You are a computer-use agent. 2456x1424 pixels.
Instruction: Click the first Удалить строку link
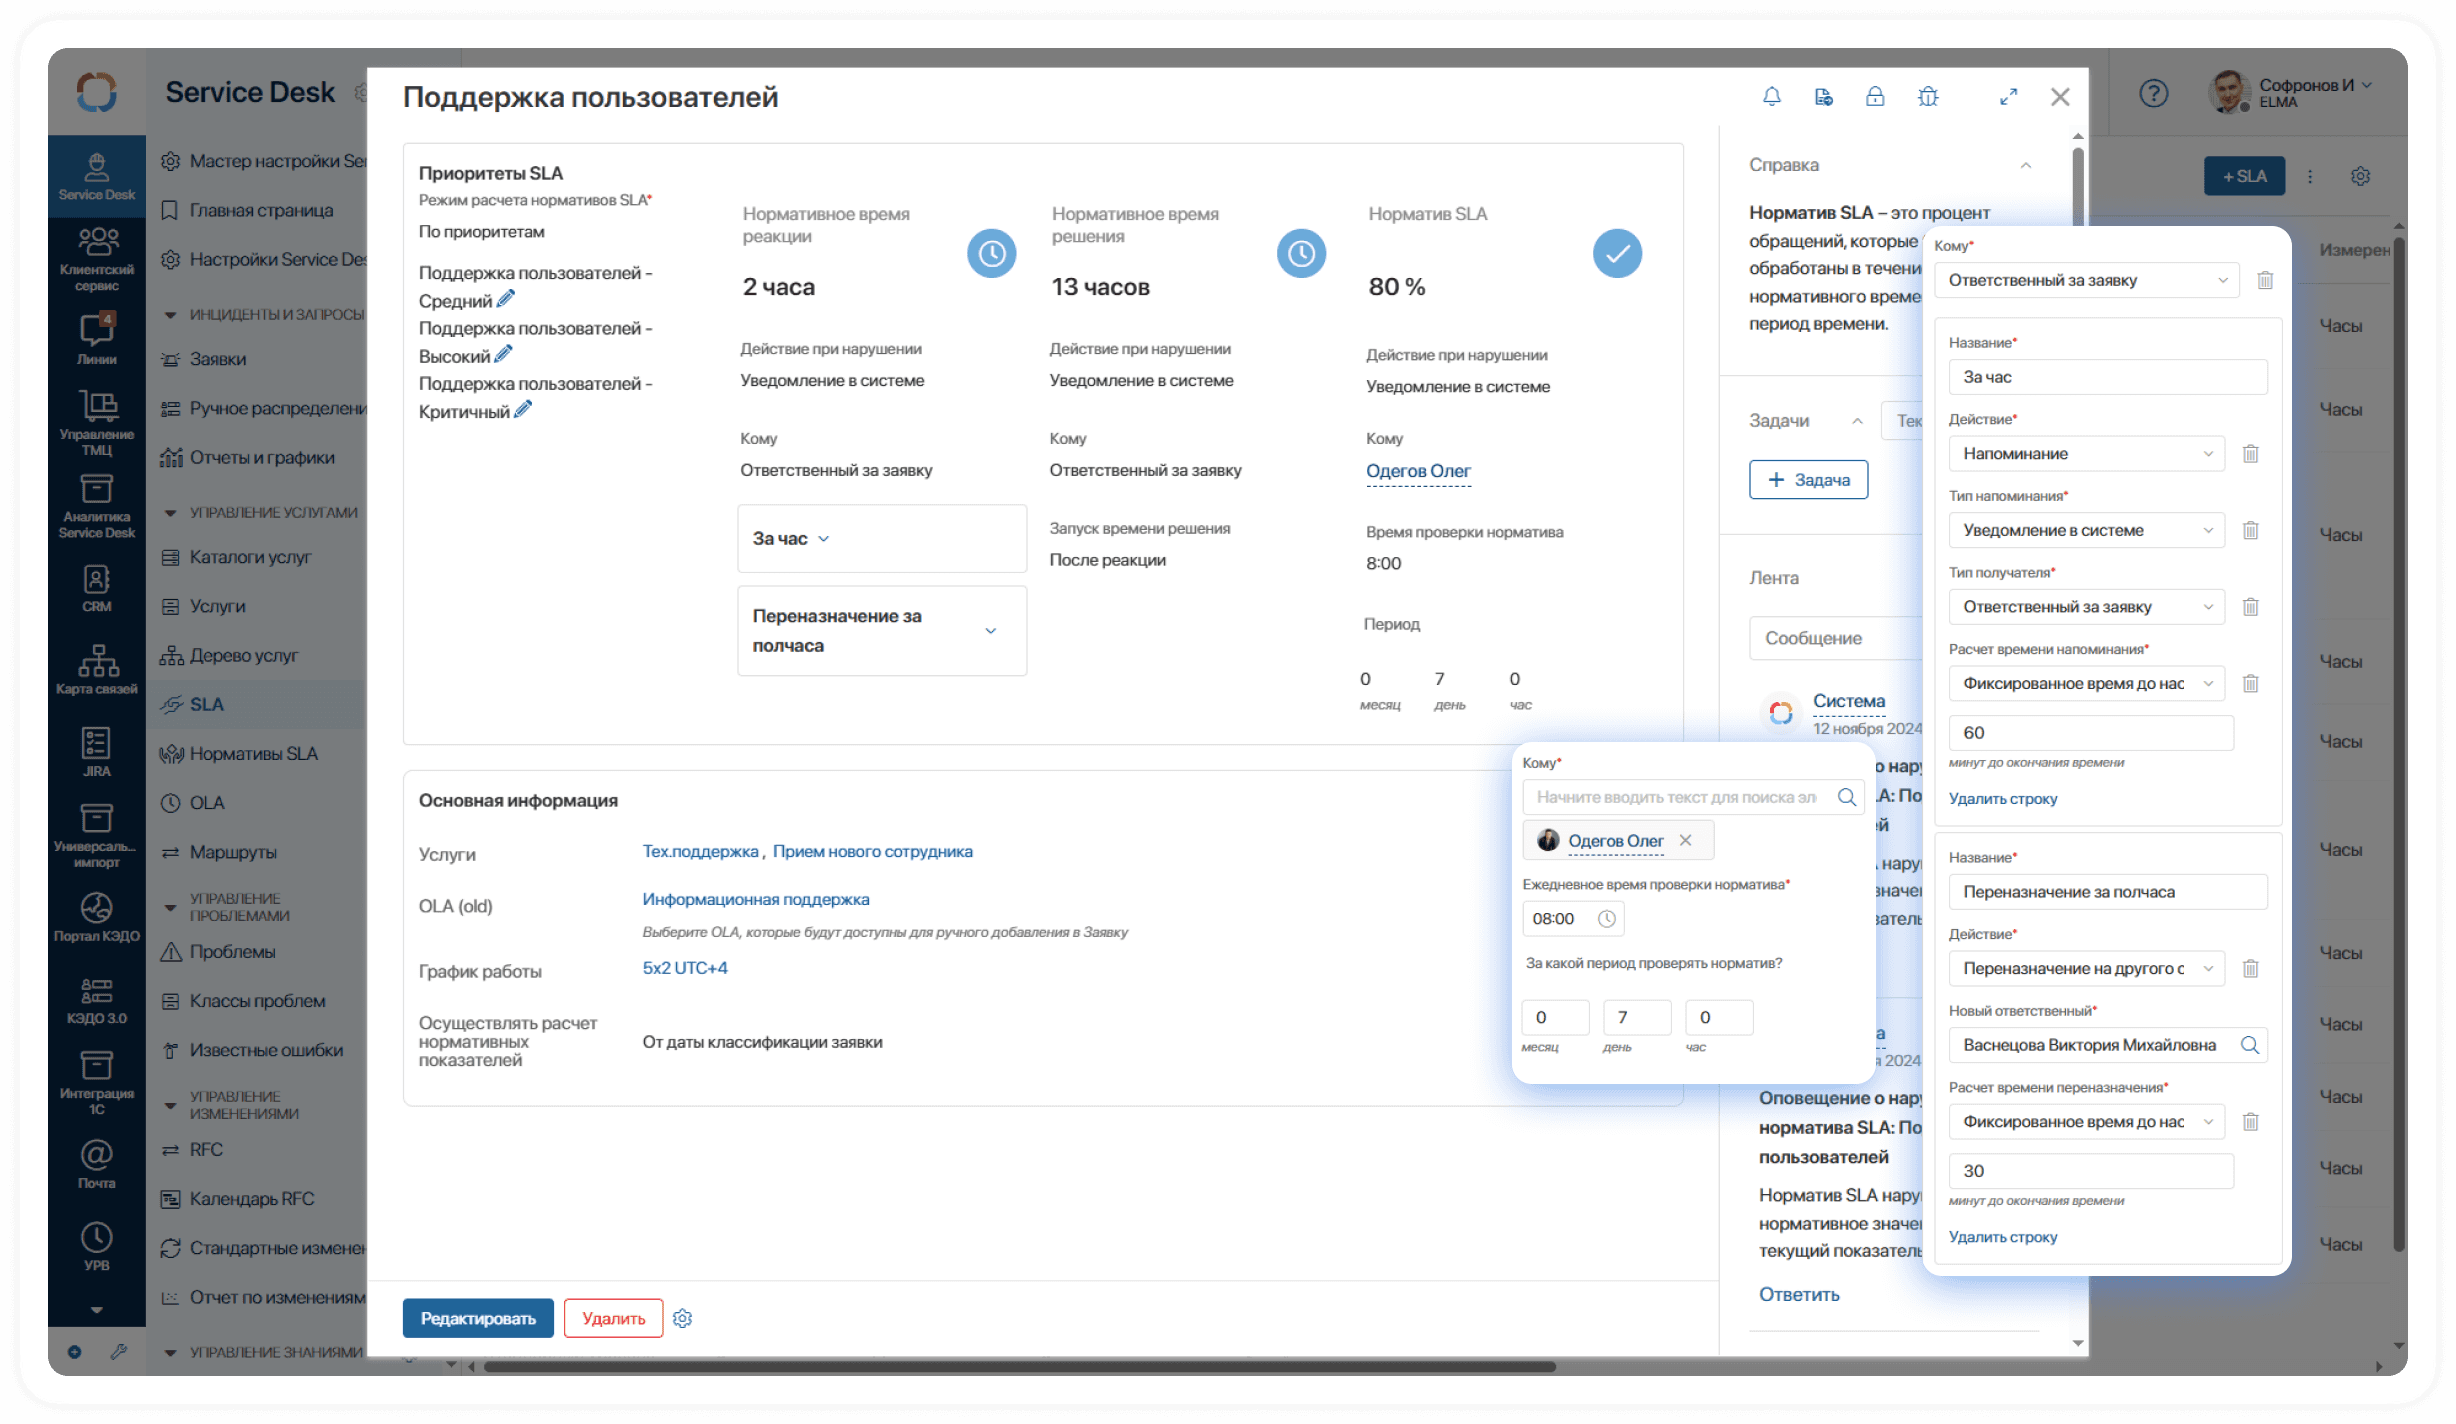click(2002, 798)
